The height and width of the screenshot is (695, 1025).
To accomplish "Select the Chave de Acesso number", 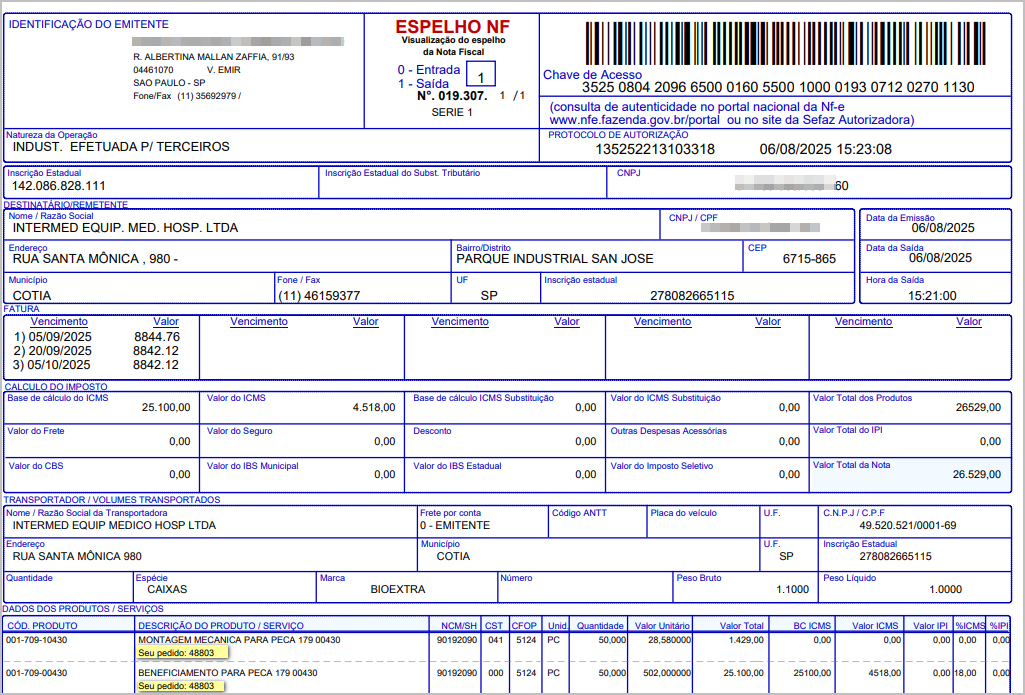I will pyautogui.click(x=777, y=88).
